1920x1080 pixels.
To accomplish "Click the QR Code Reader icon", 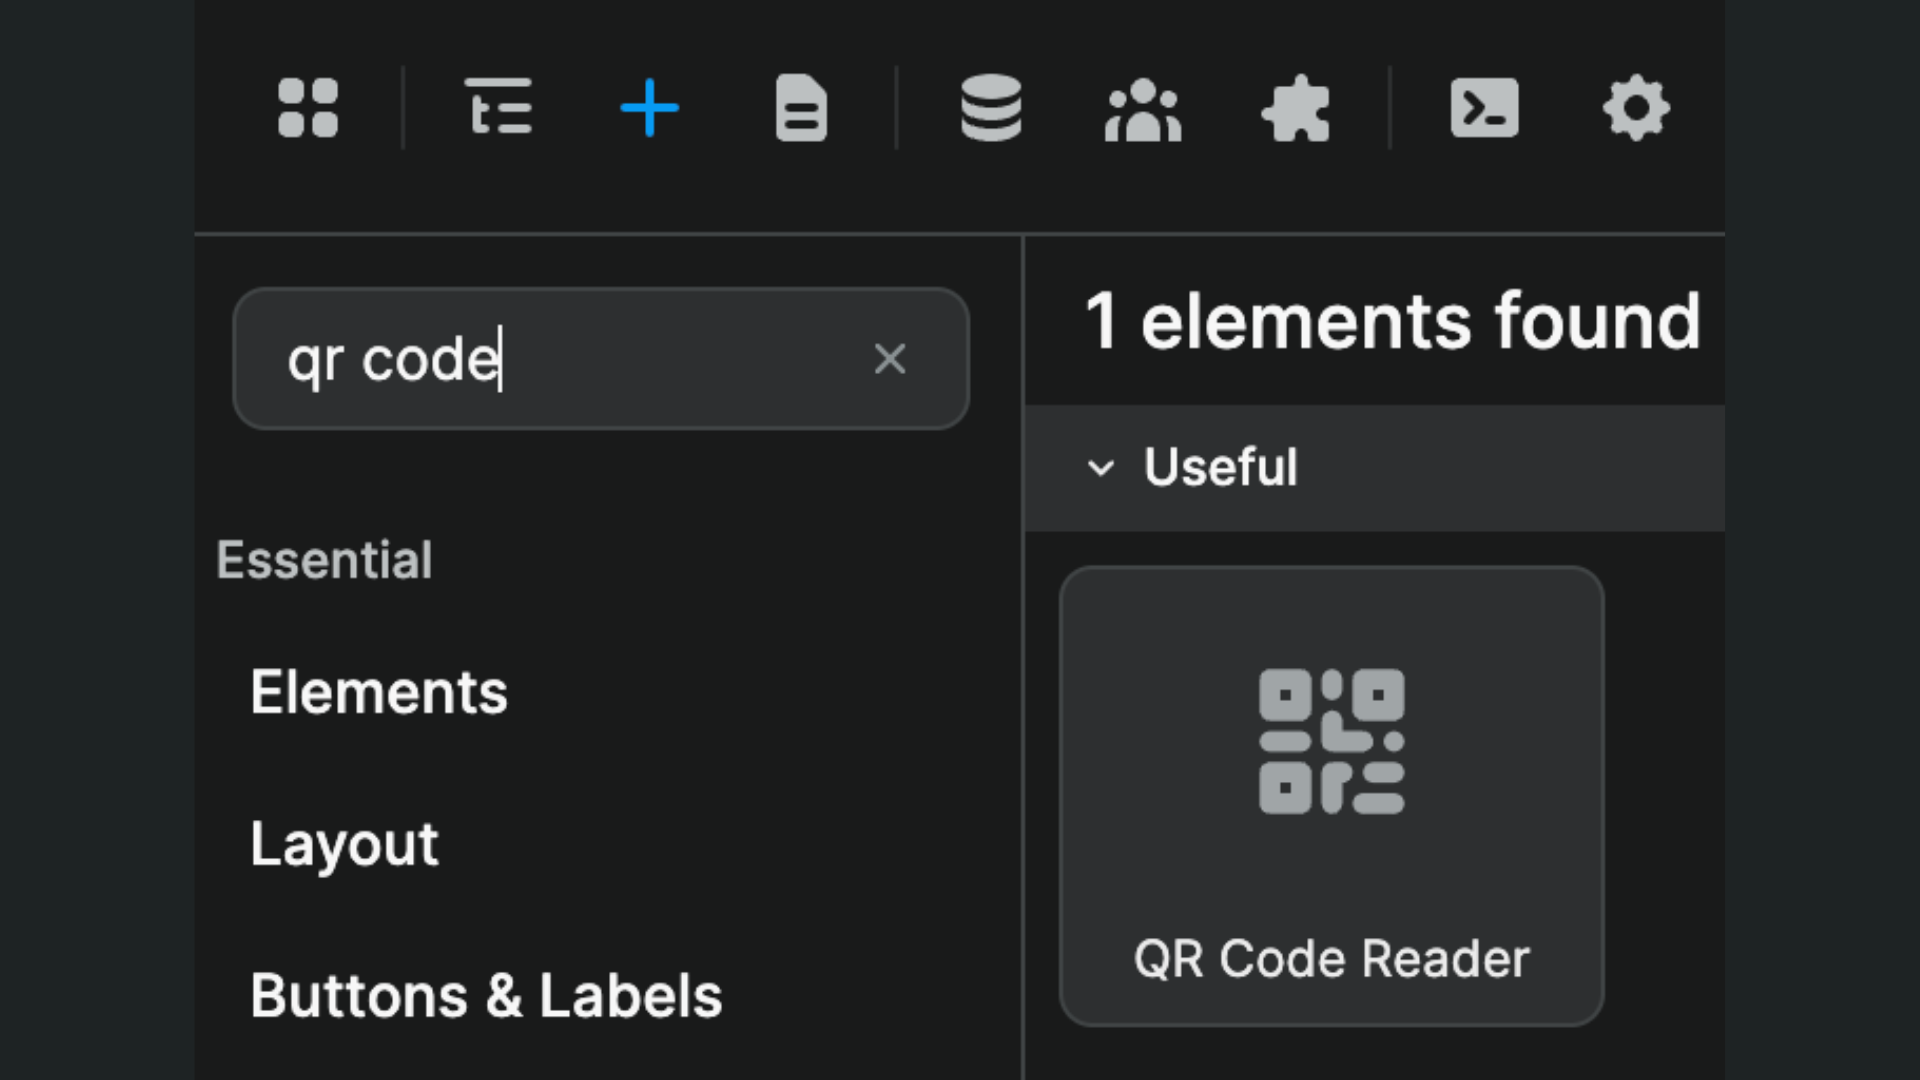I will 1332,740.
